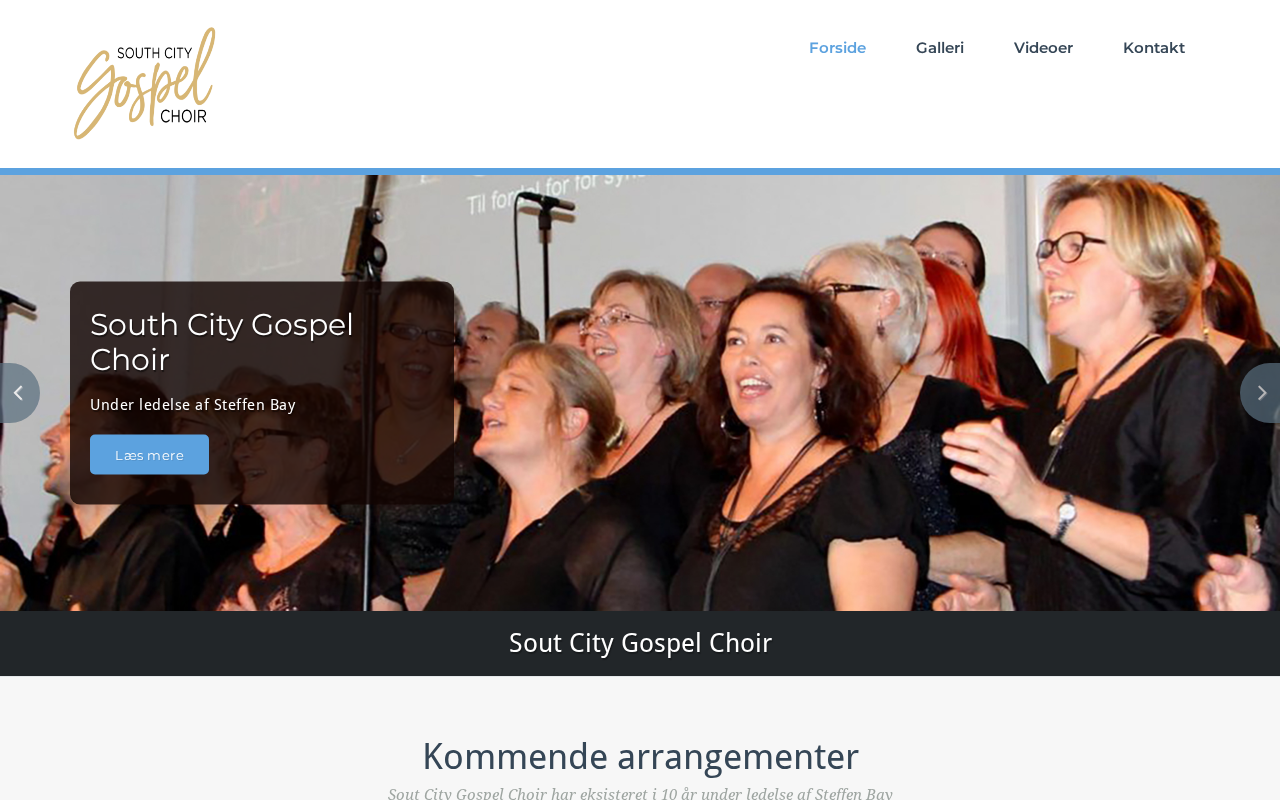Screen dimensions: 1280x800
Task: Click the Læs mere button
Action: pyautogui.click(x=149, y=455)
